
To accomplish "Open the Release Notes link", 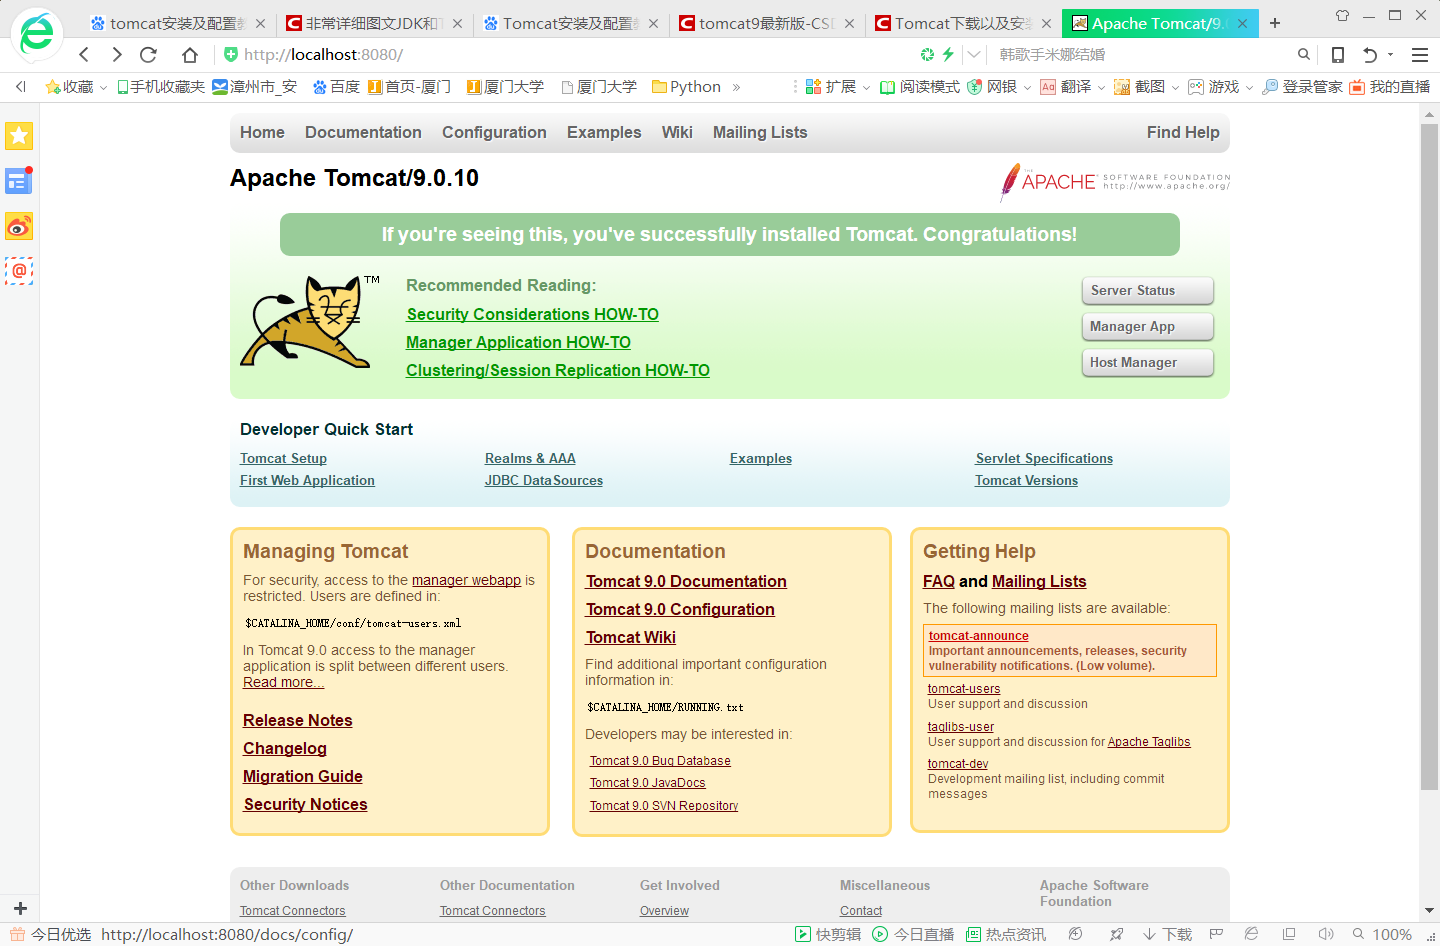I will click(298, 720).
